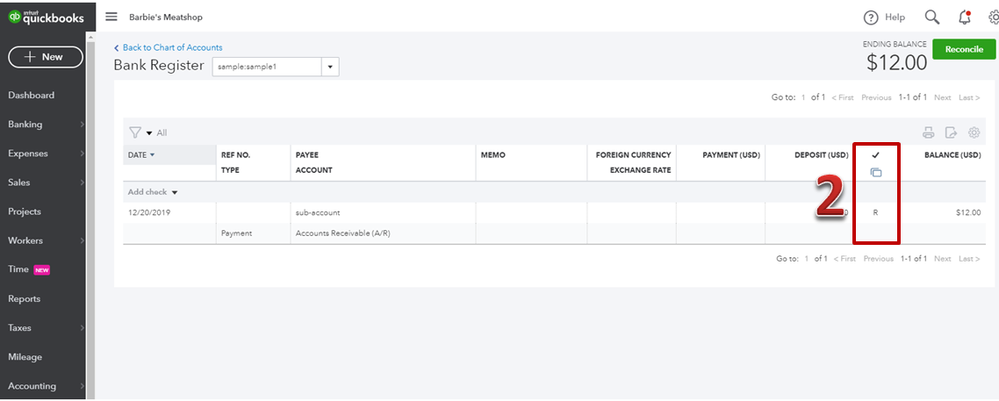The height and width of the screenshot is (401, 999).
Task: Open Mileage in the sidebar
Action: coord(25,357)
